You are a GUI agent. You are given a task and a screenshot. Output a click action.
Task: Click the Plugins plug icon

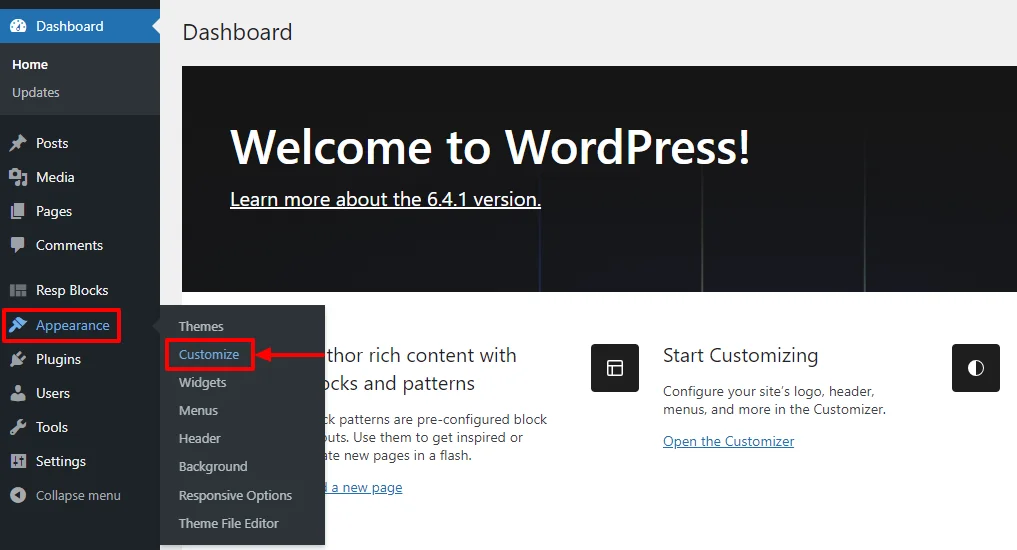pos(18,359)
